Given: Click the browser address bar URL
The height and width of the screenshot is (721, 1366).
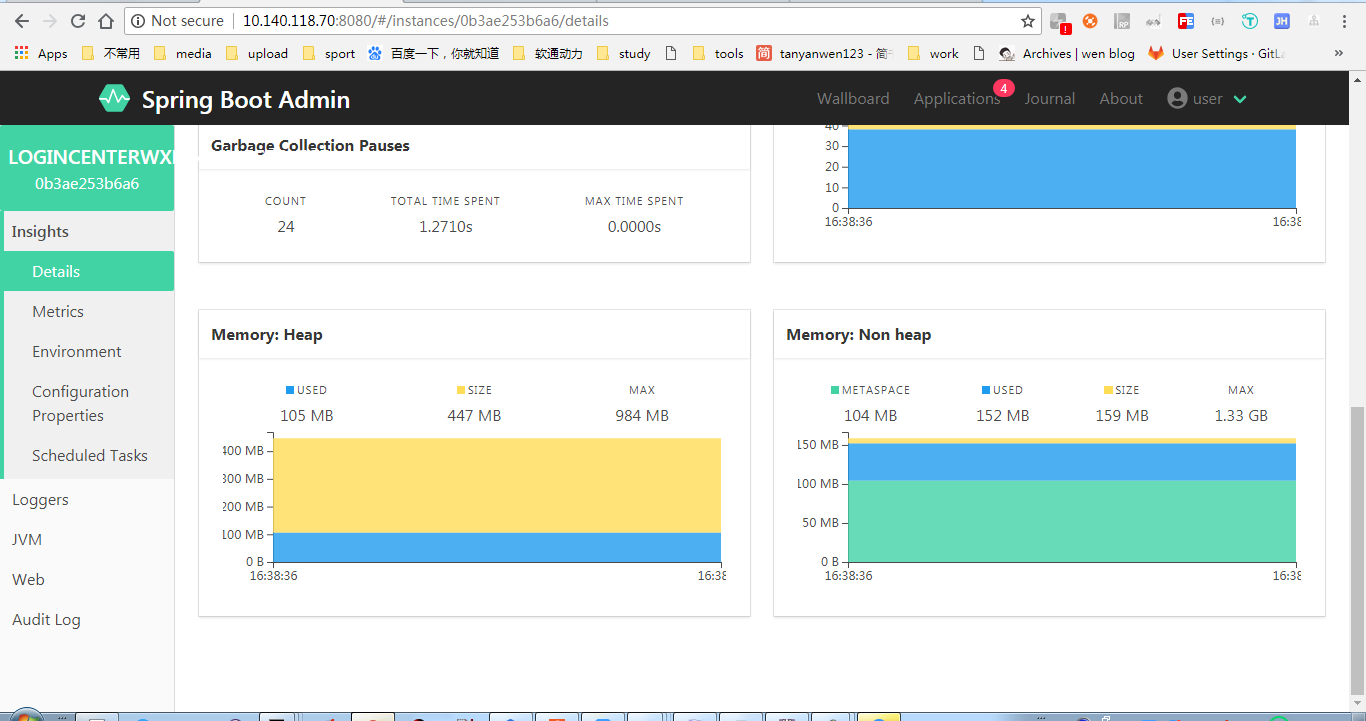Looking at the screenshot, I should point(425,21).
